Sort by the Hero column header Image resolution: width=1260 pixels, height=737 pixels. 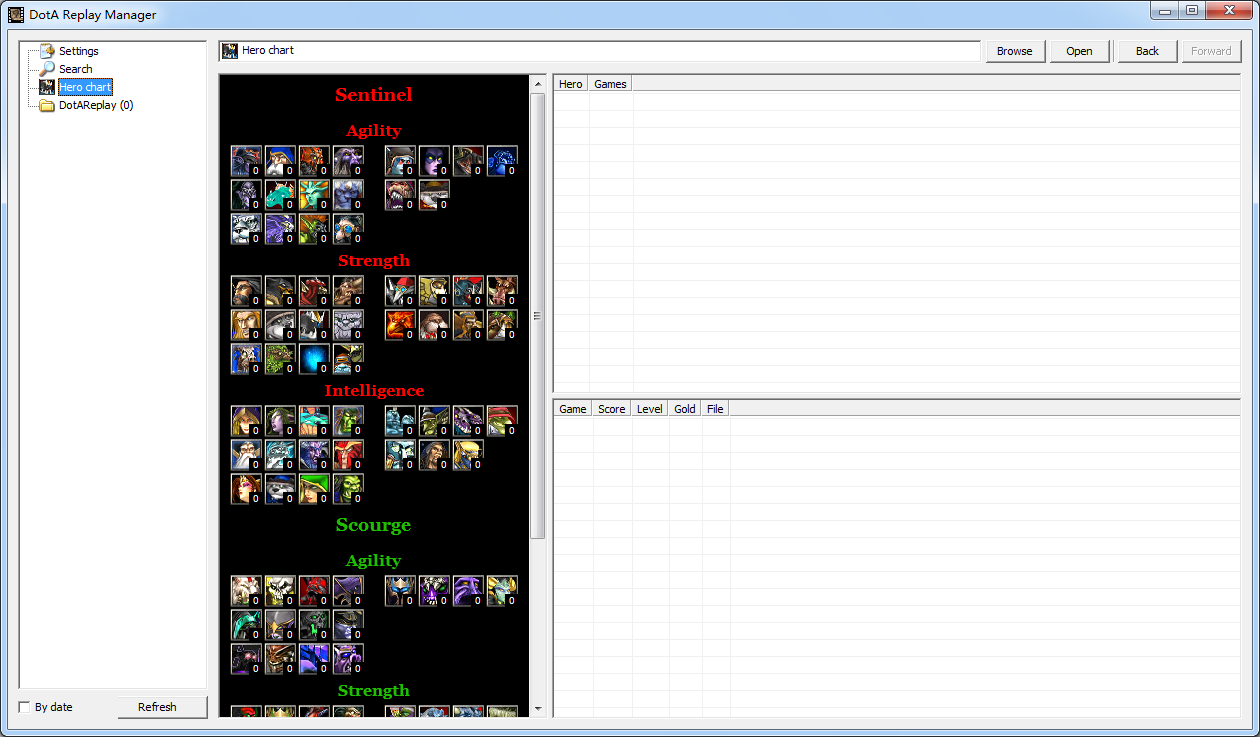571,84
